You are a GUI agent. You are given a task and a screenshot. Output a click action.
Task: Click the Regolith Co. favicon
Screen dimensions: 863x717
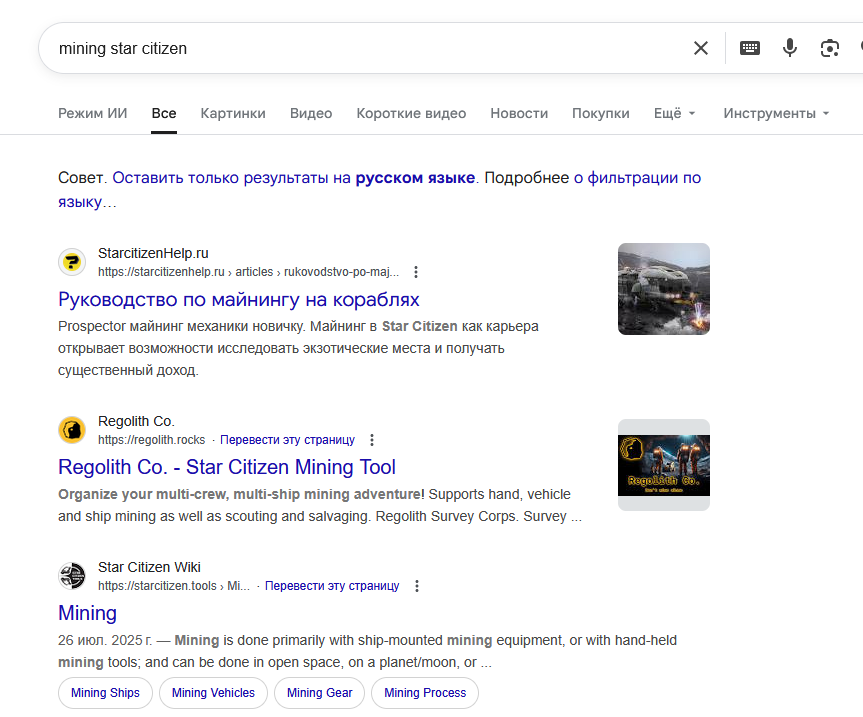[72, 430]
